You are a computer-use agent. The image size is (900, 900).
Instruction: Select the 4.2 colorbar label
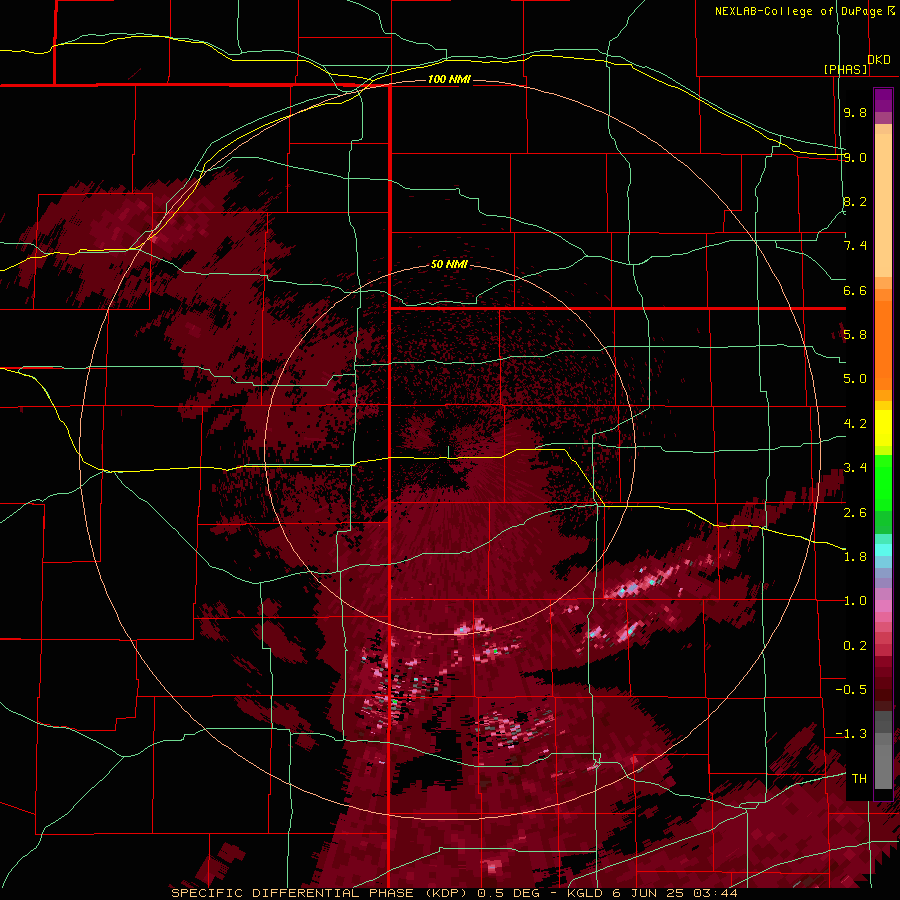855,424
